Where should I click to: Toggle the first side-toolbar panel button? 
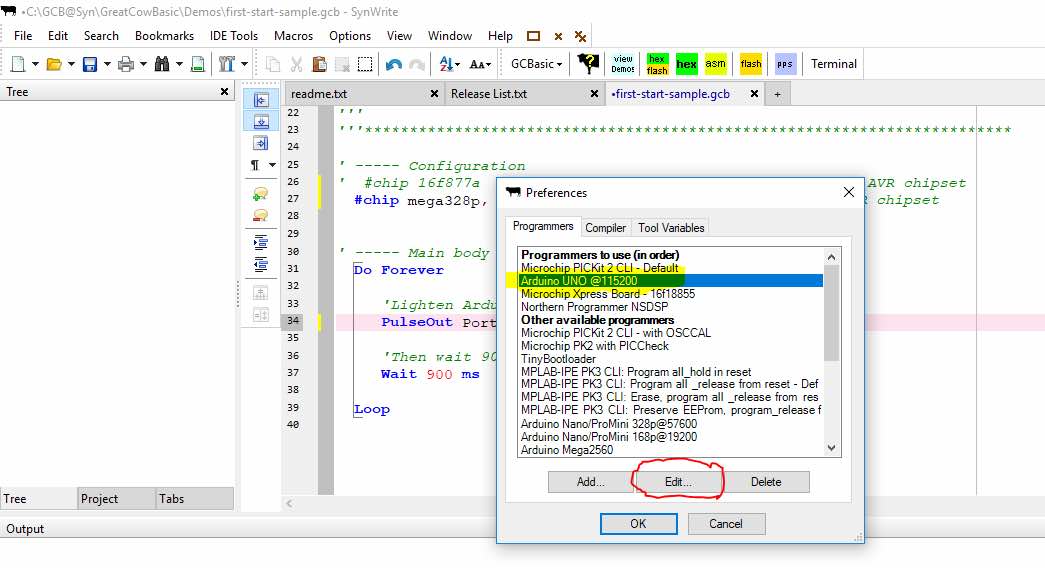coord(261,99)
